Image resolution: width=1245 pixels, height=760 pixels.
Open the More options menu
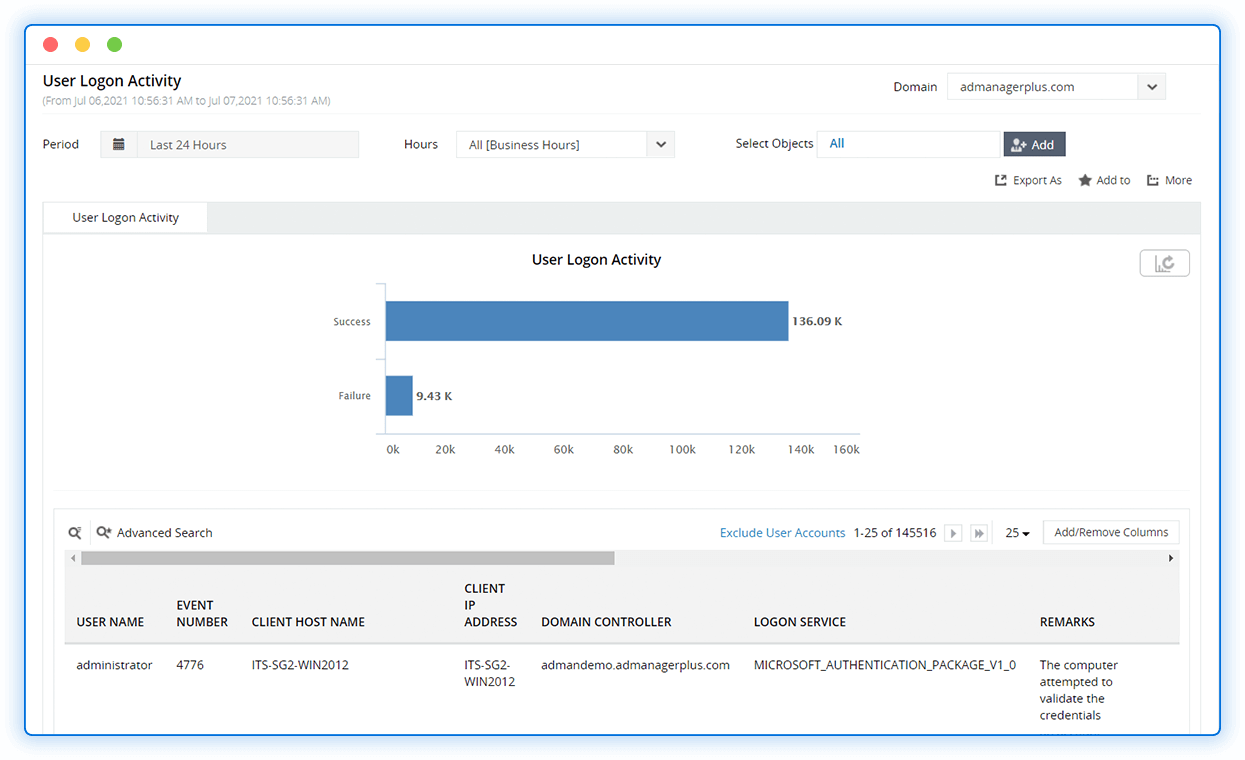tap(1168, 180)
